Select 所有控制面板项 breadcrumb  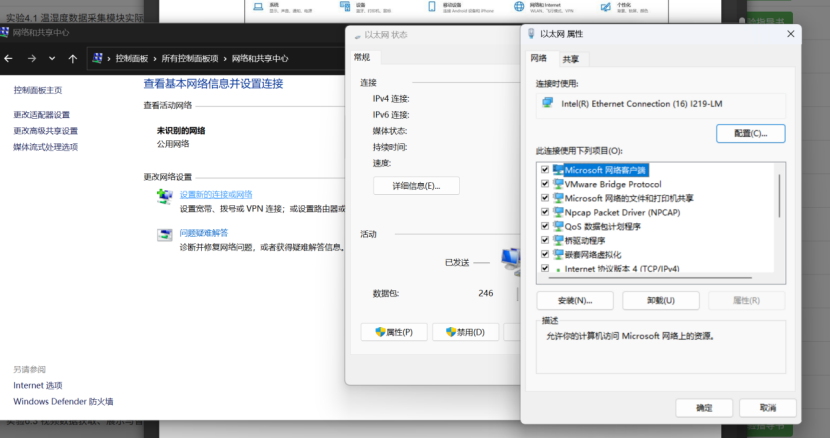point(190,58)
